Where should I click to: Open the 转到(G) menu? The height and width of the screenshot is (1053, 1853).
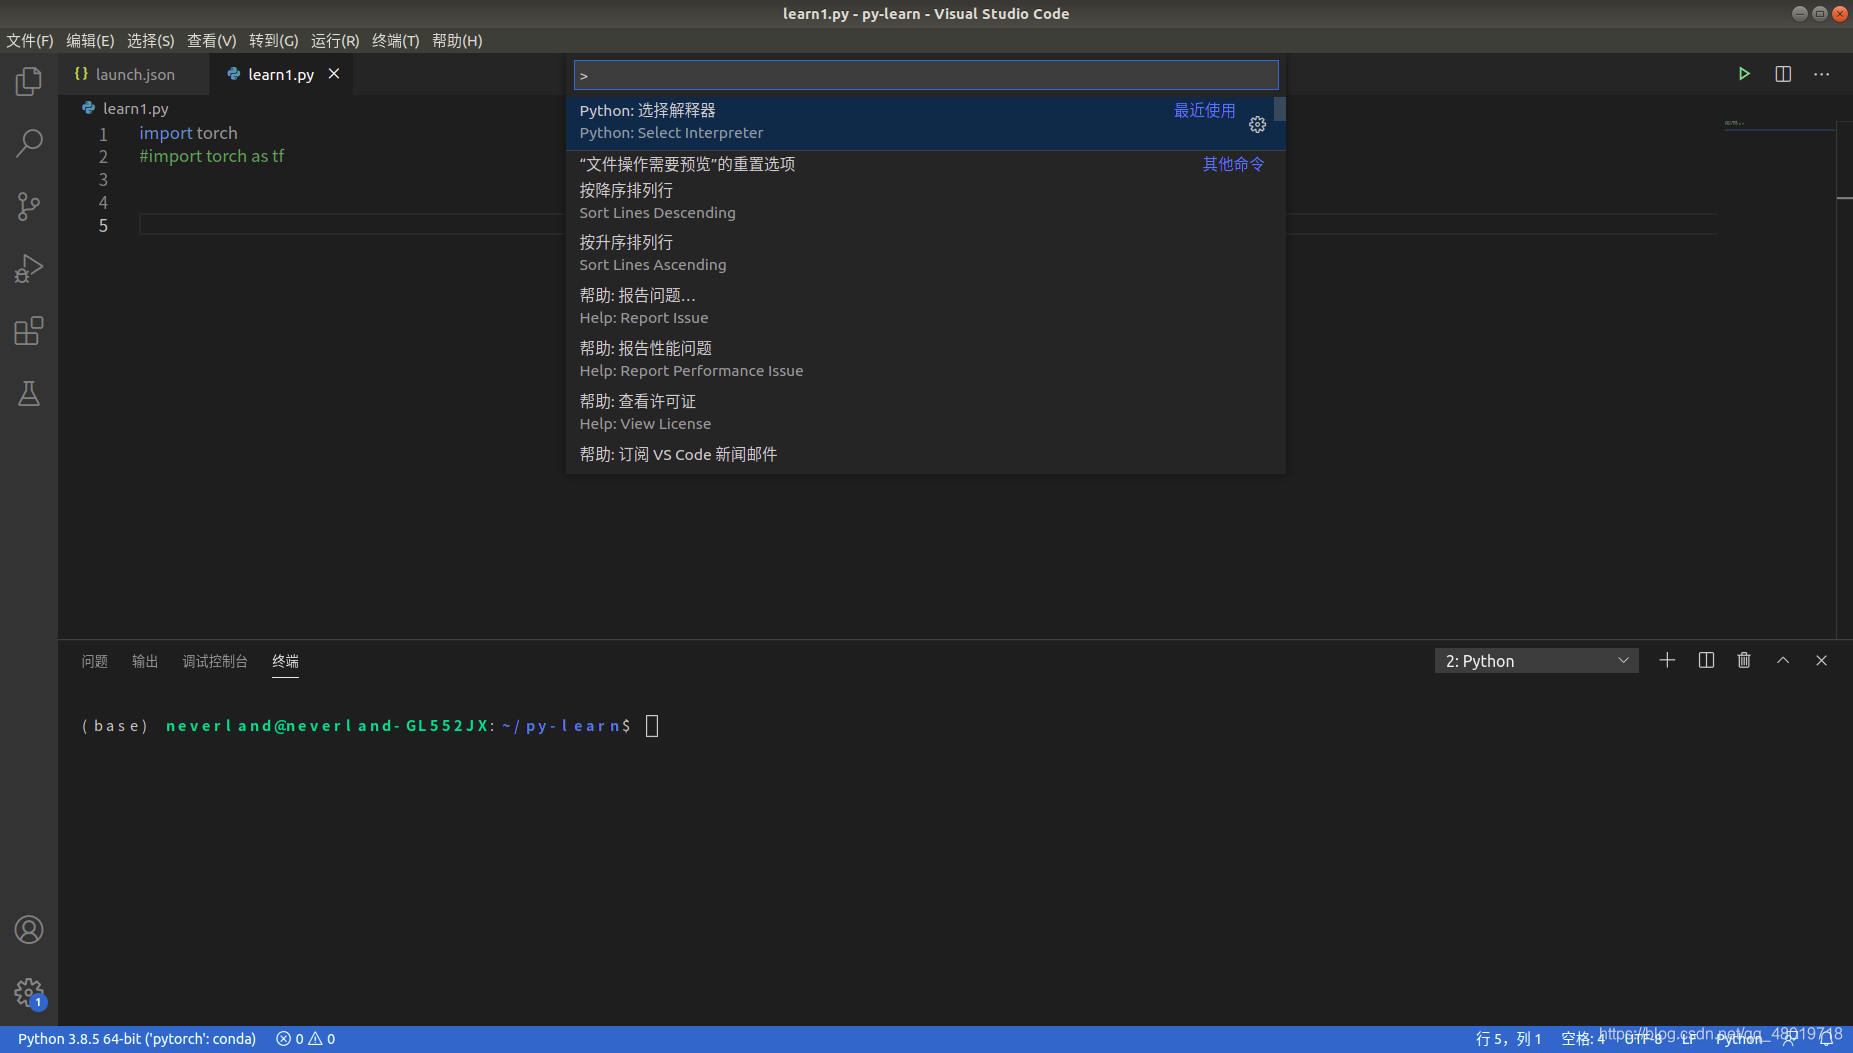click(274, 40)
